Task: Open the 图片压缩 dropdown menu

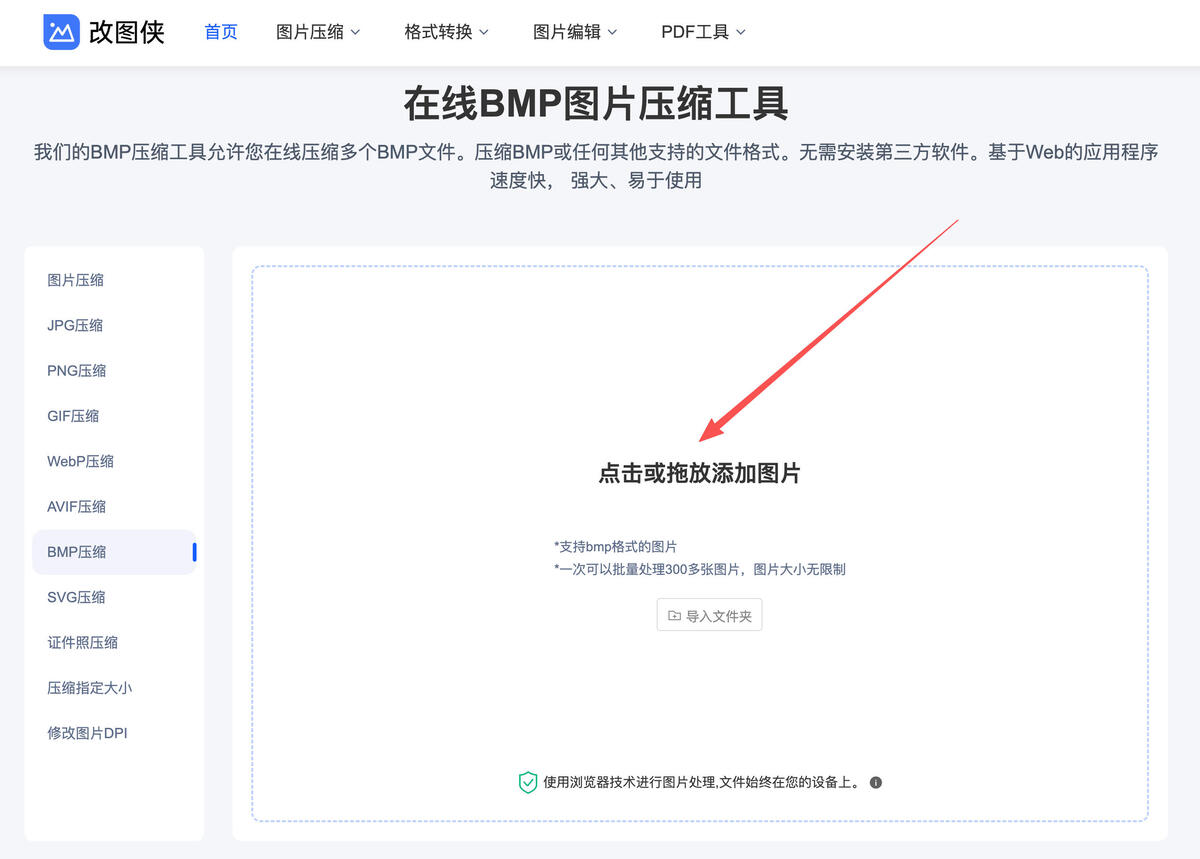Action: point(318,32)
